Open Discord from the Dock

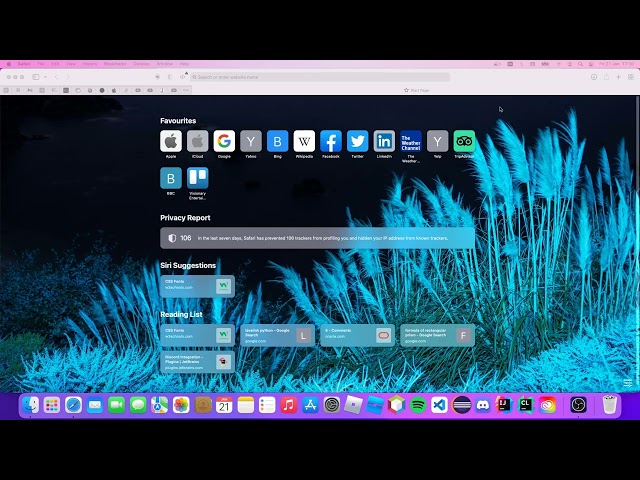pyautogui.click(x=483, y=405)
